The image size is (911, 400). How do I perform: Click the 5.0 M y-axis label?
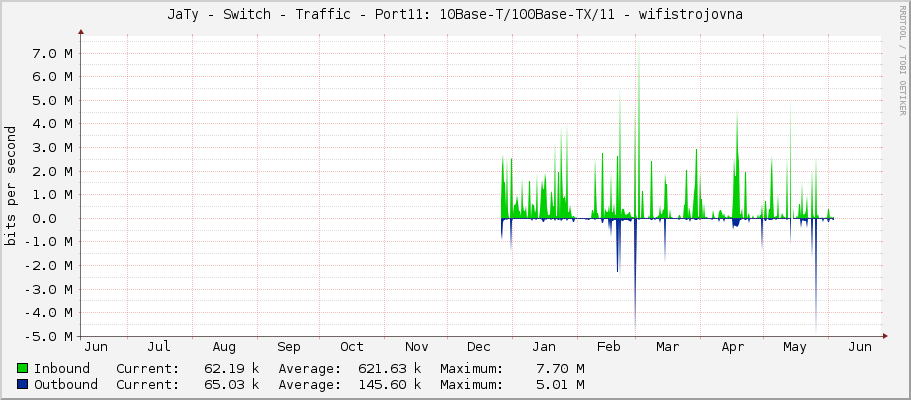click(x=53, y=101)
